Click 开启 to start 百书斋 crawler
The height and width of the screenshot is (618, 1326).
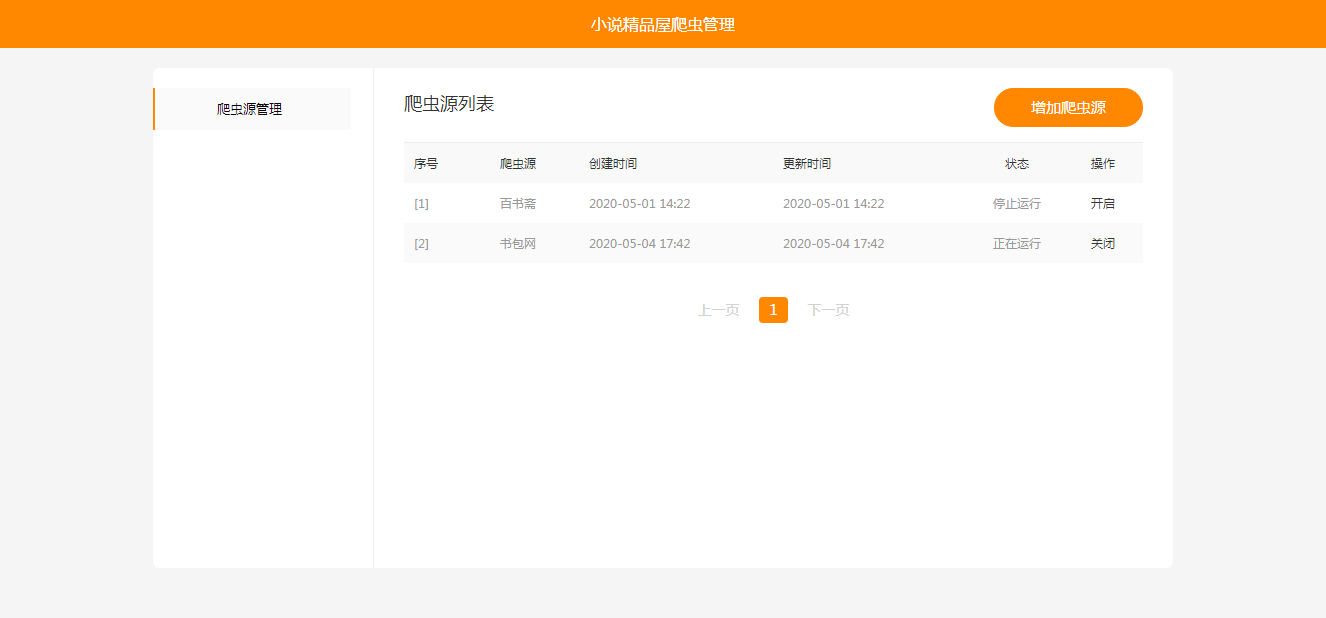[x=1103, y=204]
